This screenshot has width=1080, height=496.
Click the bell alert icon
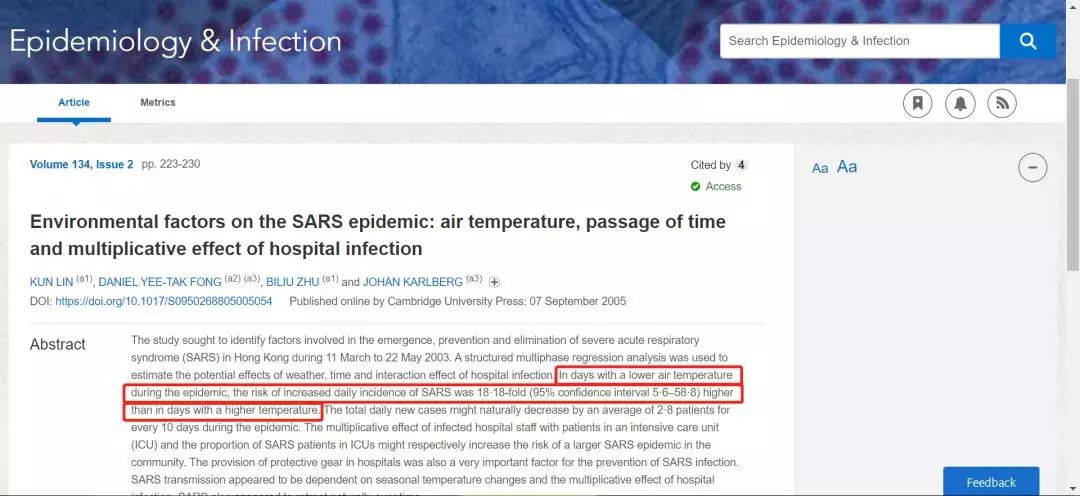(x=960, y=103)
